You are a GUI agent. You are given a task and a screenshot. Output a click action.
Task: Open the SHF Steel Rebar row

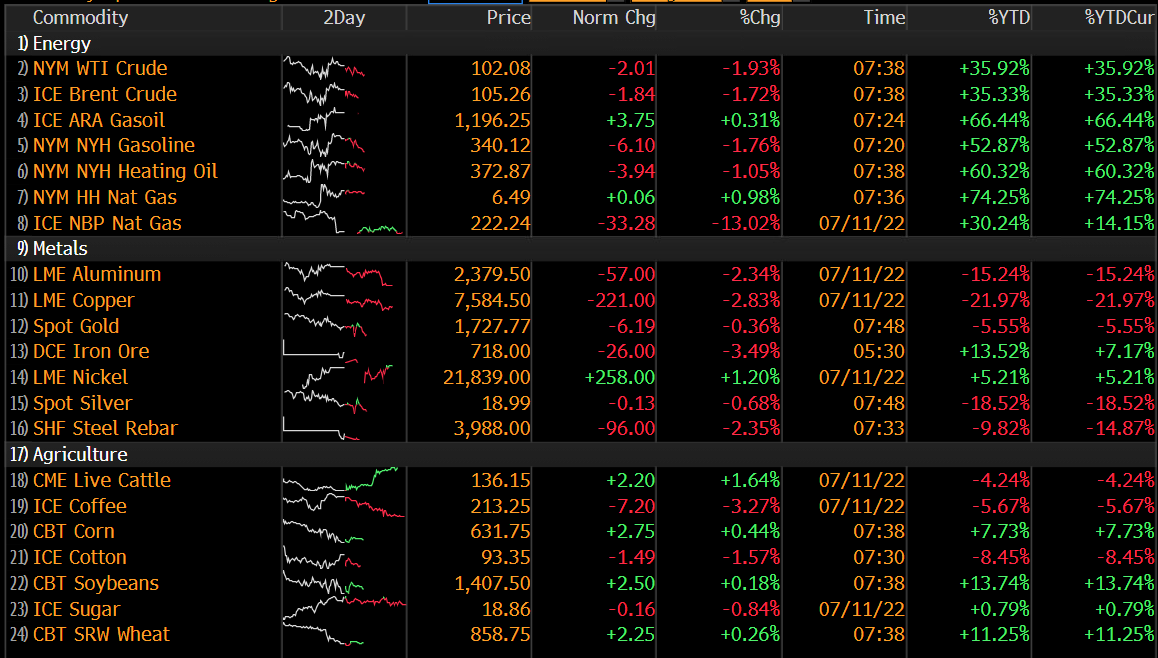point(580,428)
